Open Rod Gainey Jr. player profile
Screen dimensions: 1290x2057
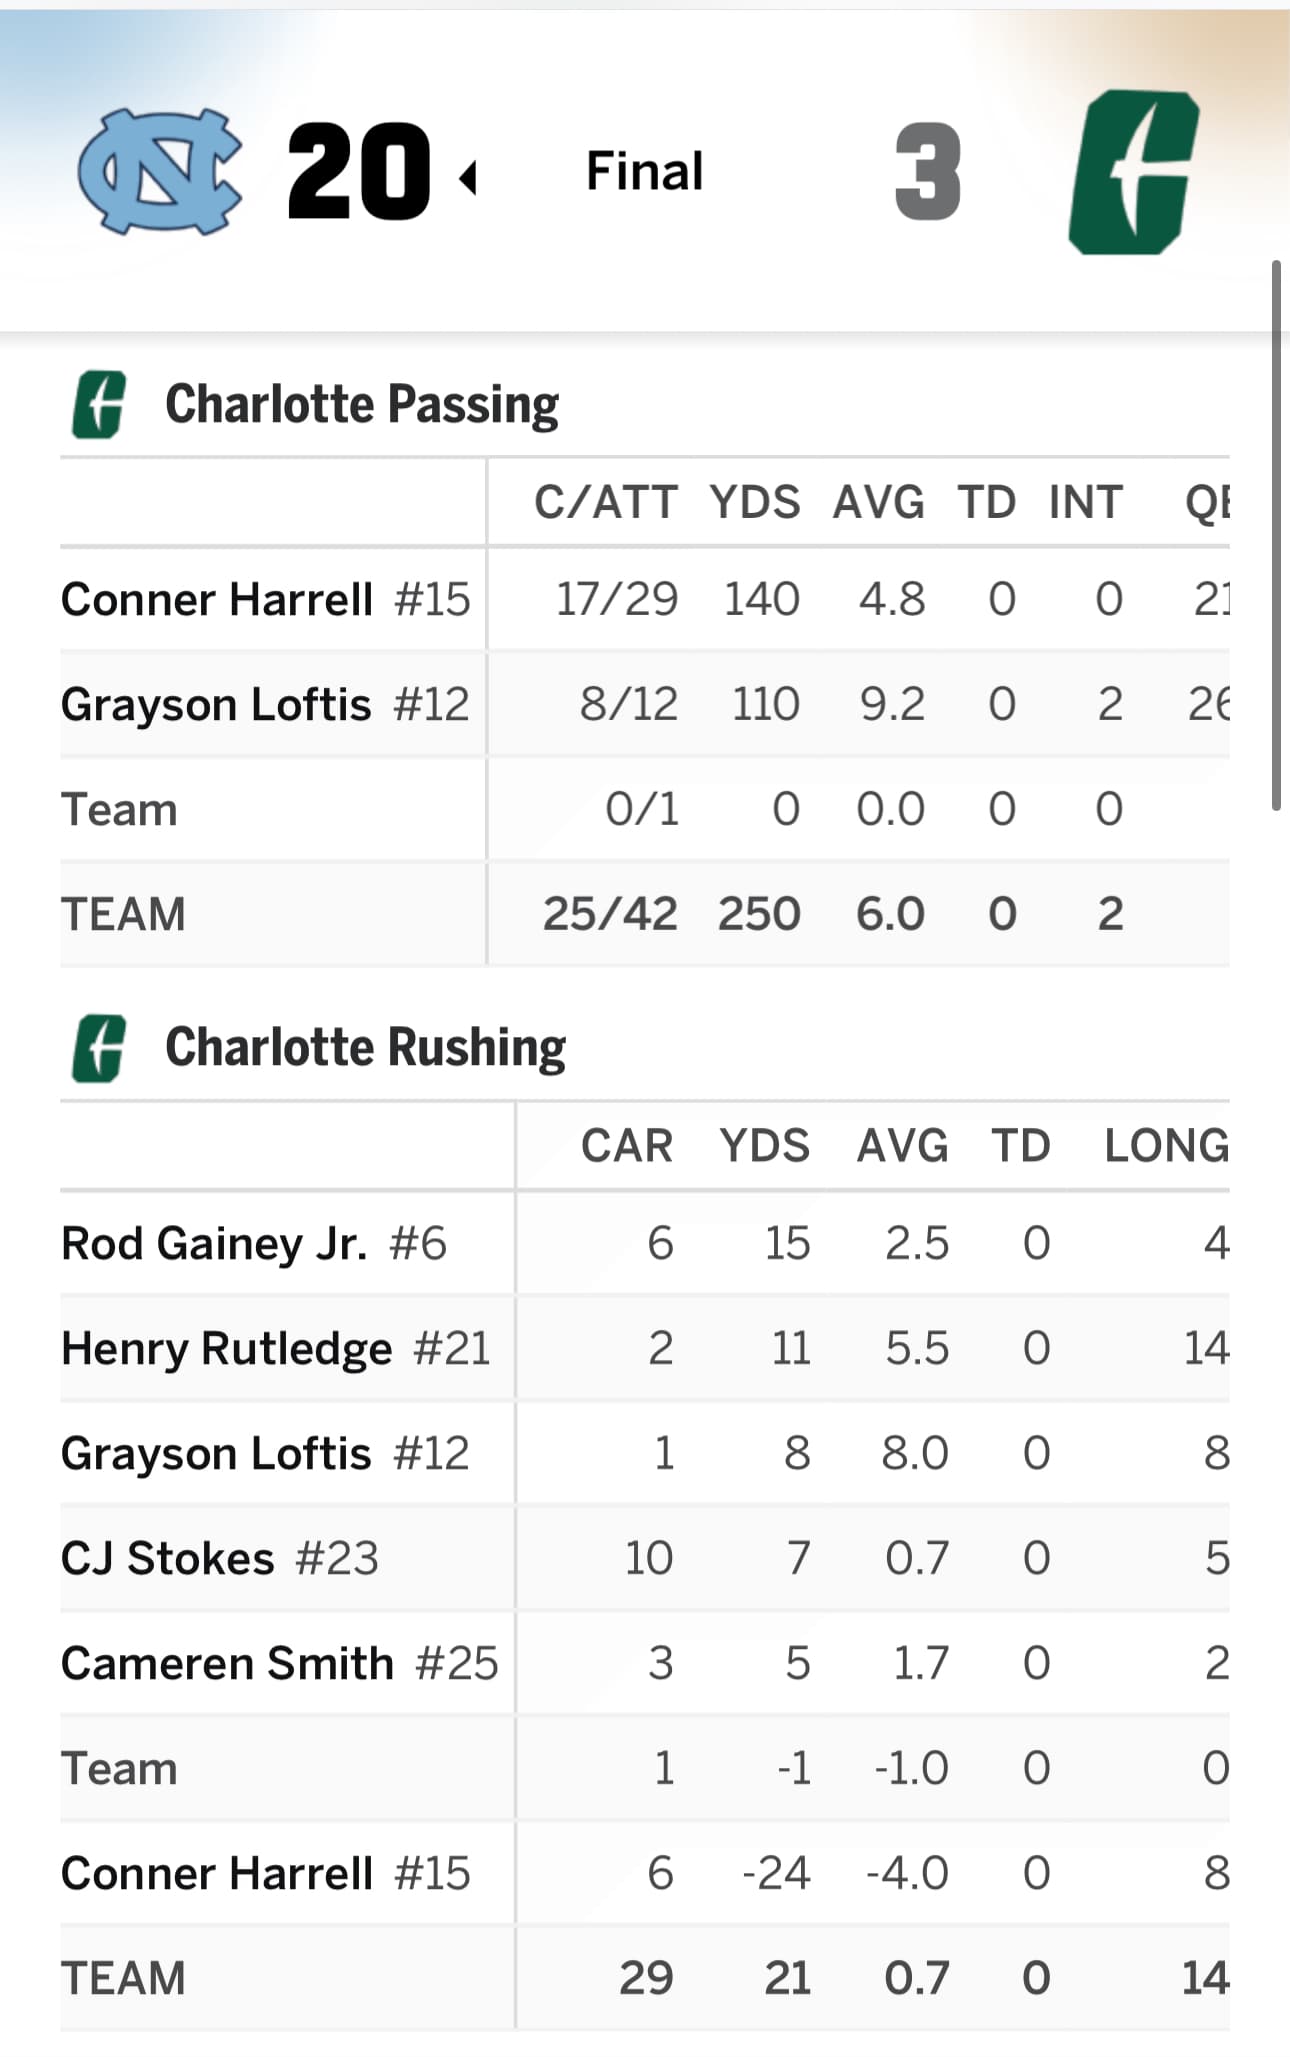[x=214, y=1244]
